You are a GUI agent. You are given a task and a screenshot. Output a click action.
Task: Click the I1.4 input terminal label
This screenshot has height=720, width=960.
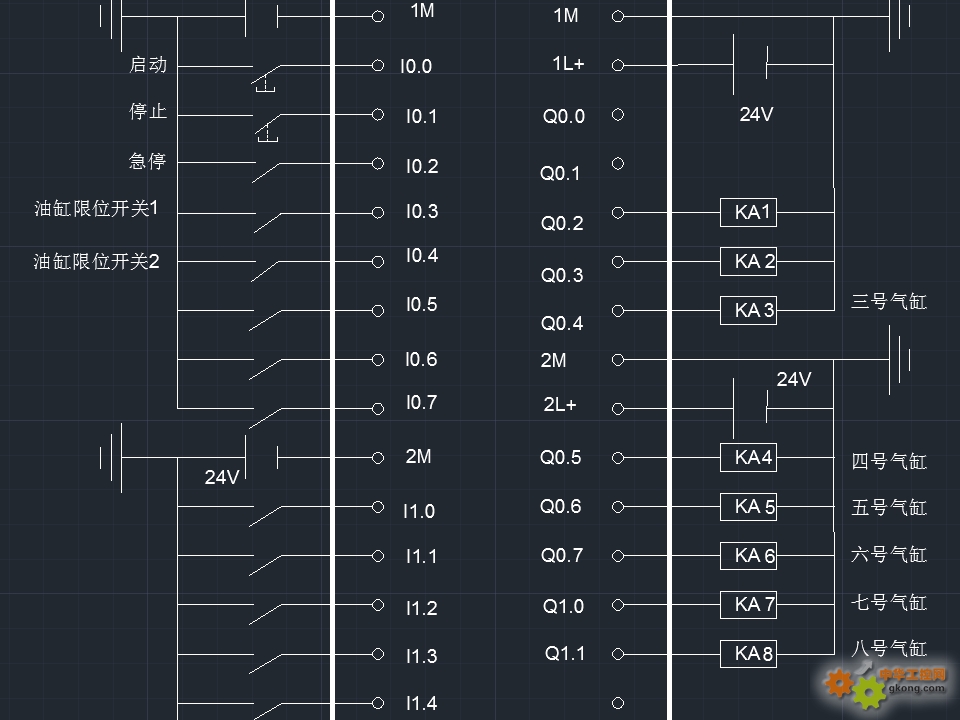(x=422, y=703)
